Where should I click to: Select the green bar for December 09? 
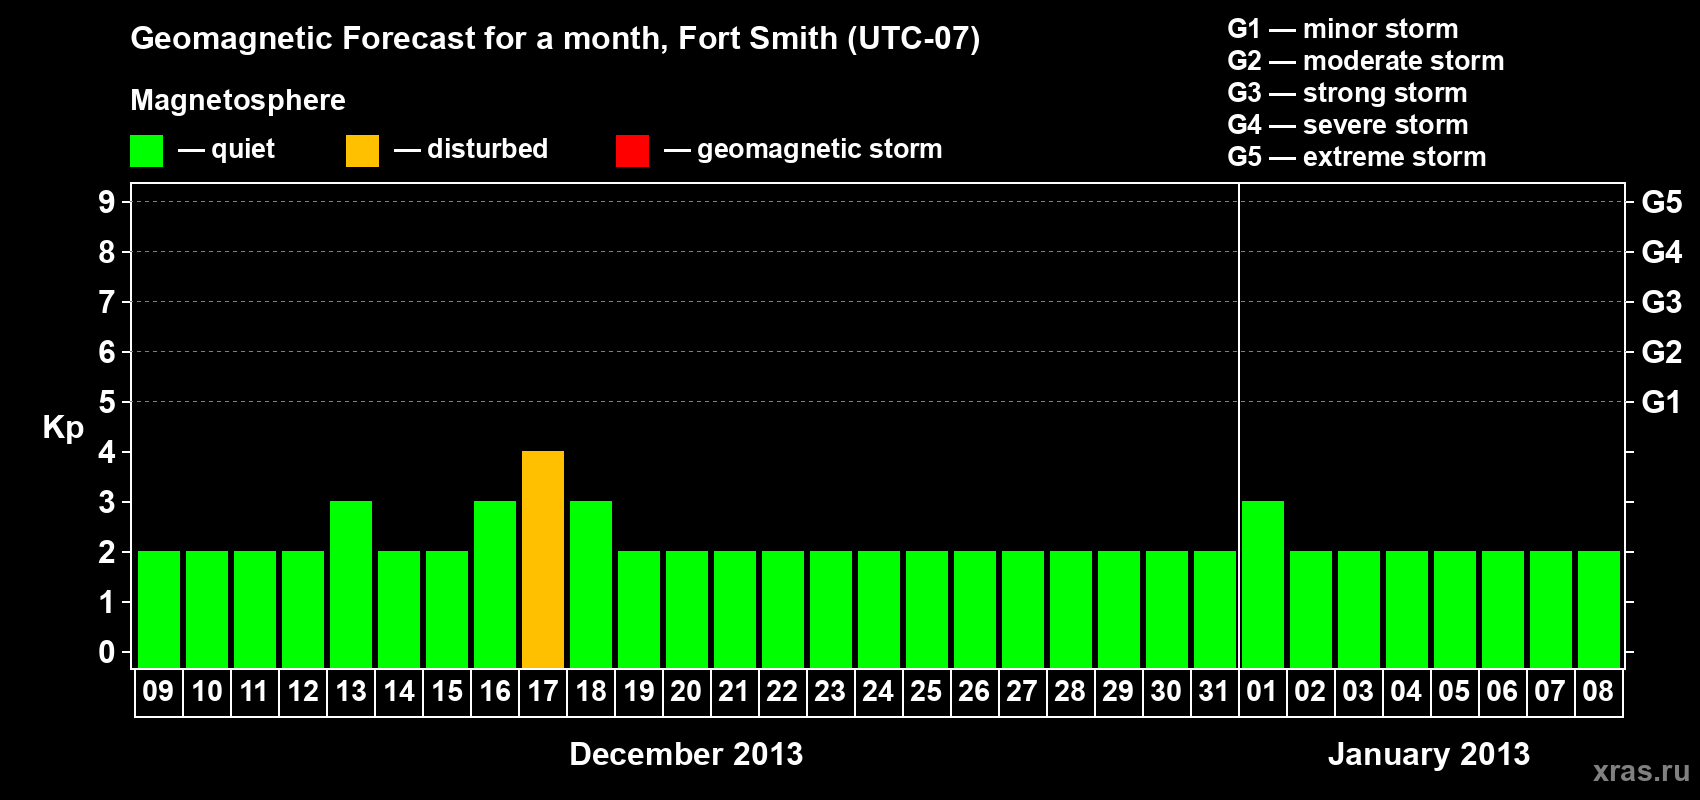(x=159, y=609)
